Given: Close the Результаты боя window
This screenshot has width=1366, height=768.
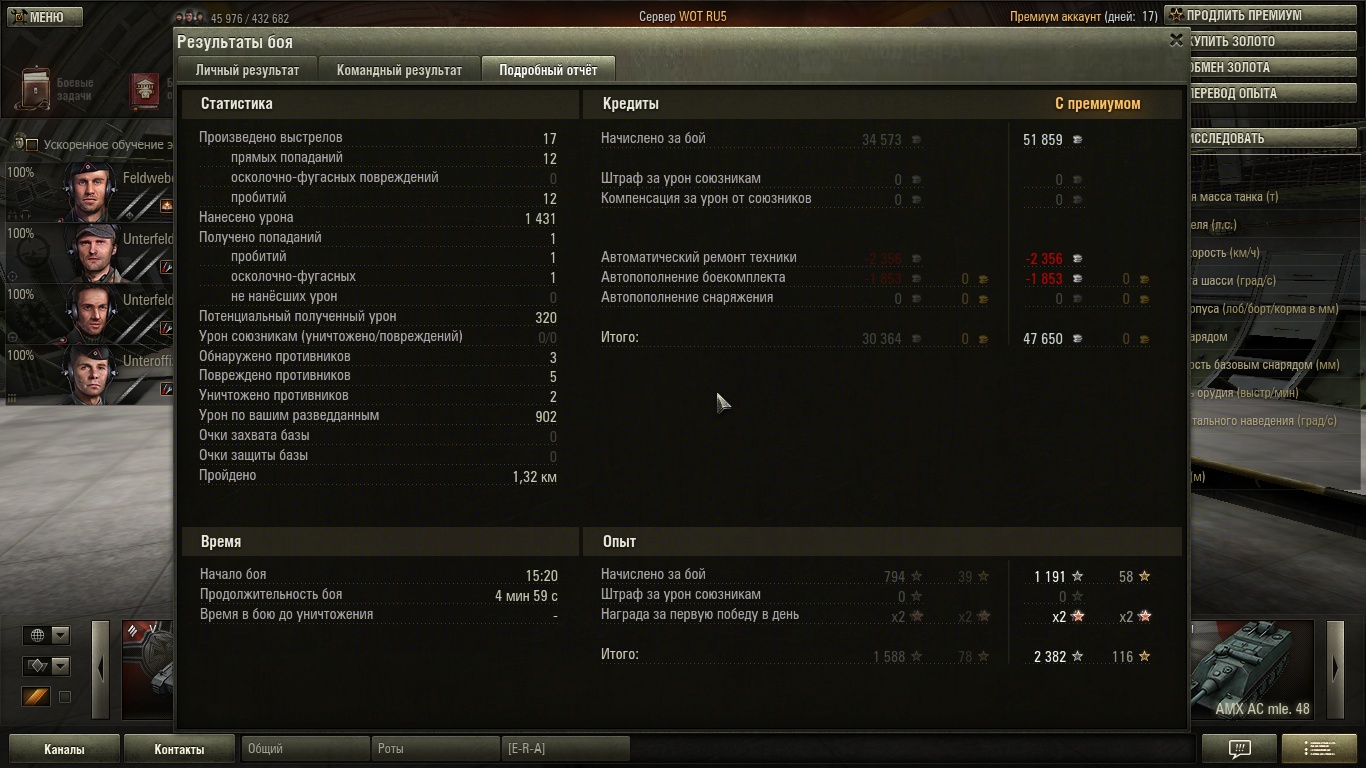Looking at the screenshot, I should tap(1176, 40).
